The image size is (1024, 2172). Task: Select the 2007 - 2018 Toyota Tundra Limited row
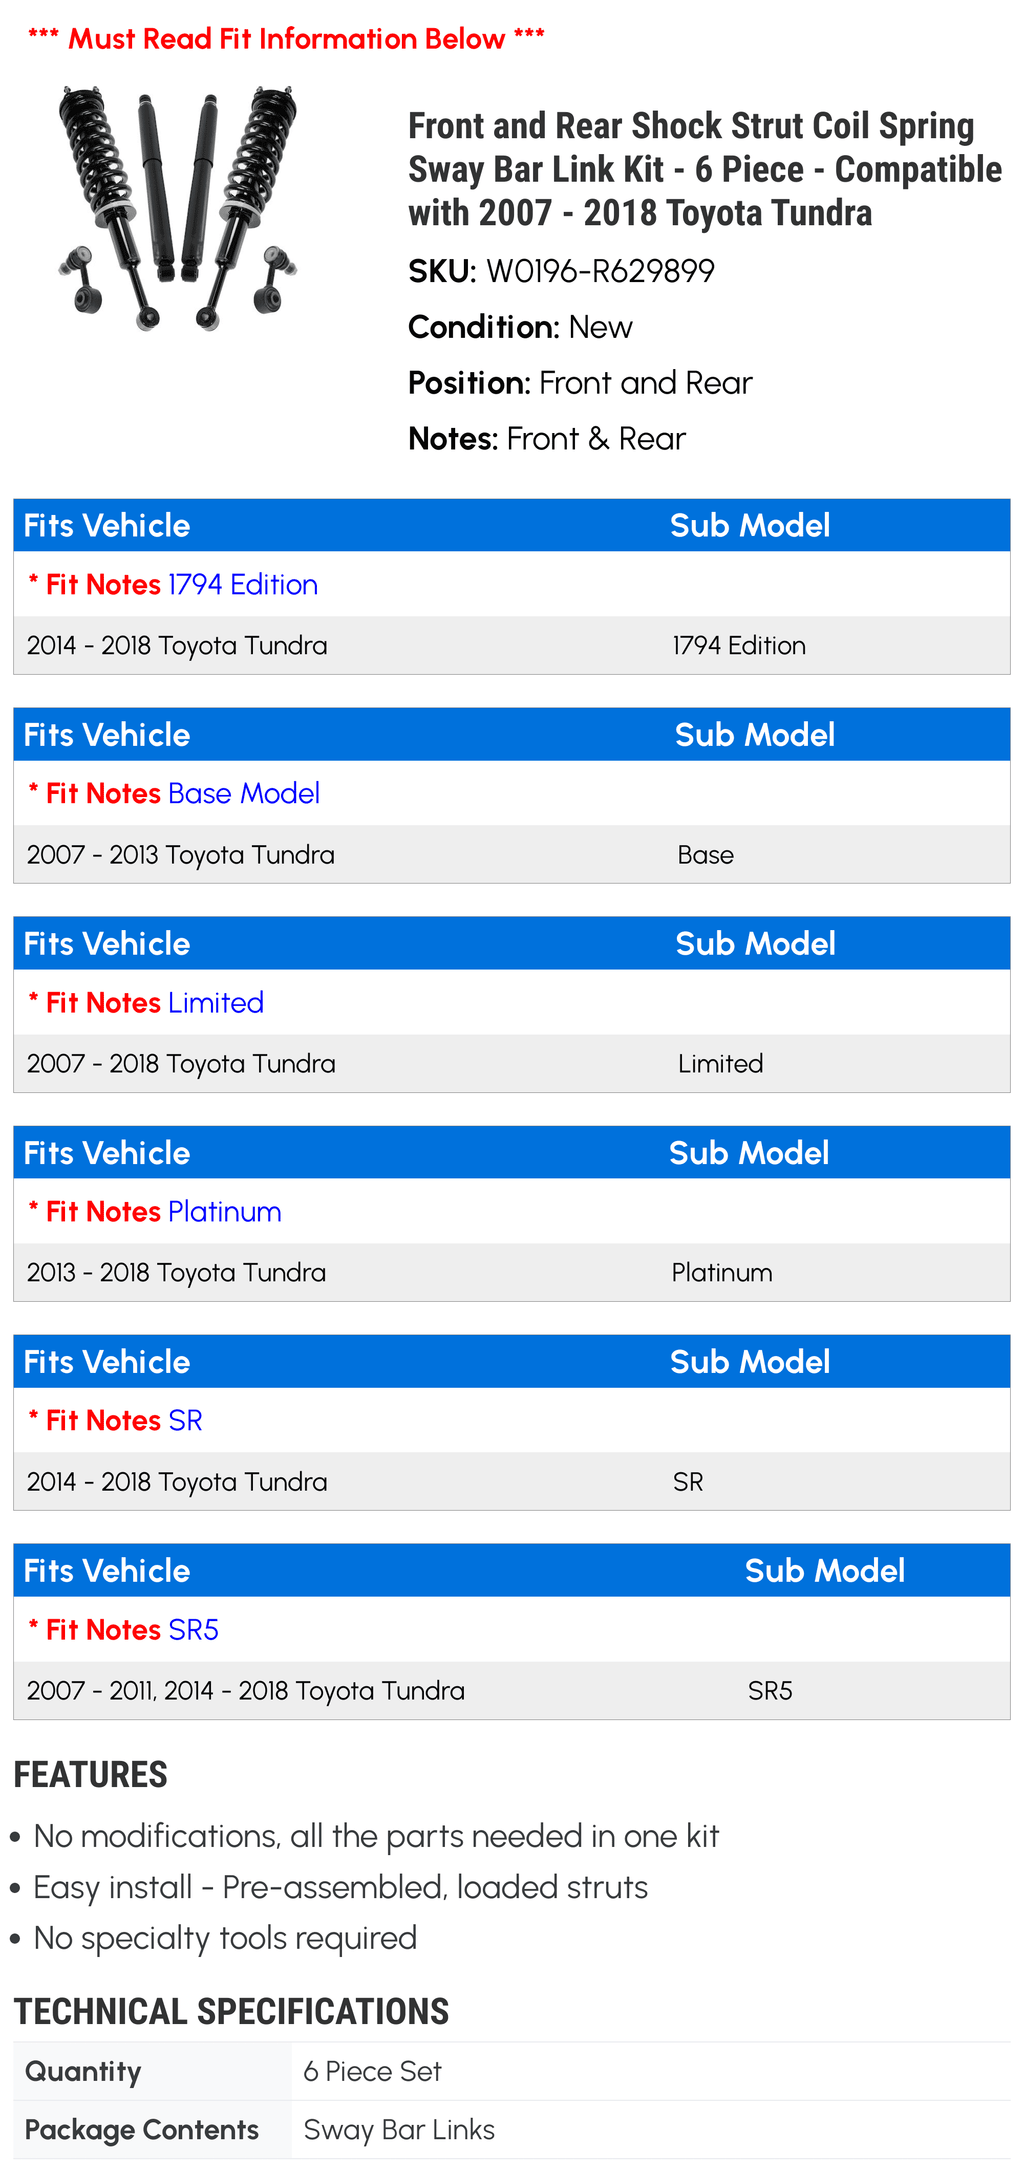(x=512, y=1063)
